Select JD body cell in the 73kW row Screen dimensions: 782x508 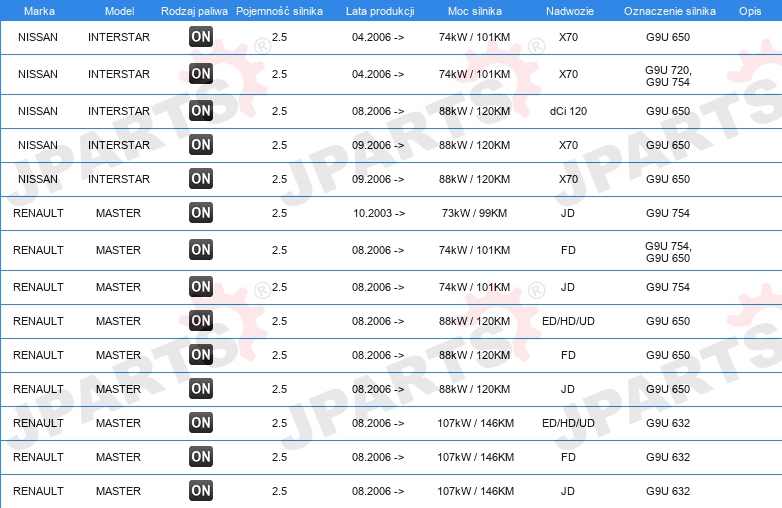pyautogui.click(x=568, y=213)
